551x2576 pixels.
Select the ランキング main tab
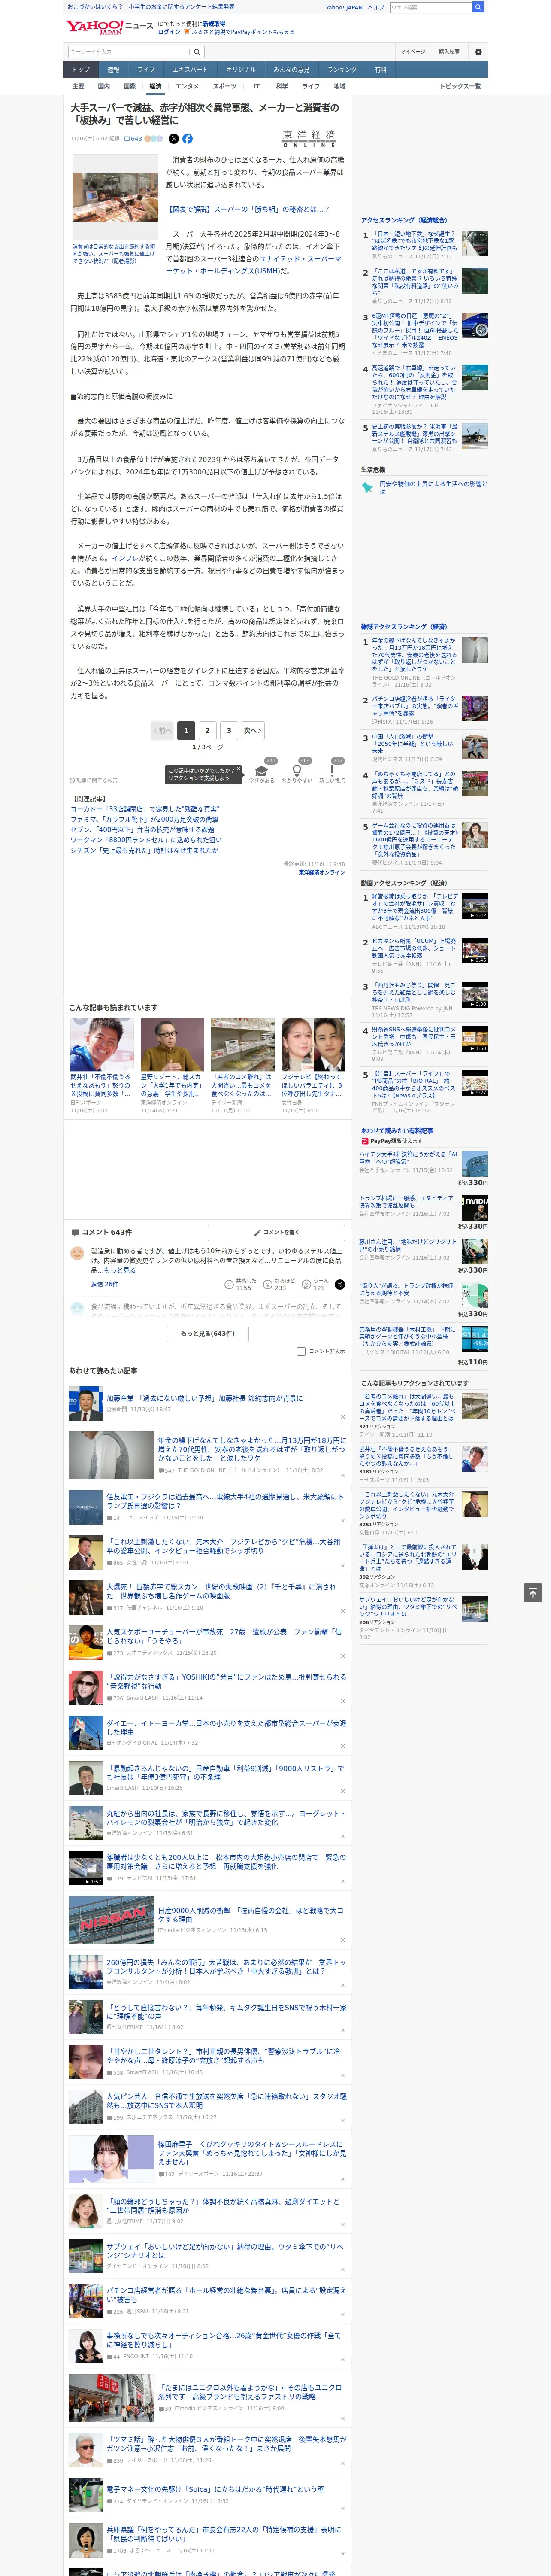pyautogui.click(x=342, y=70)
